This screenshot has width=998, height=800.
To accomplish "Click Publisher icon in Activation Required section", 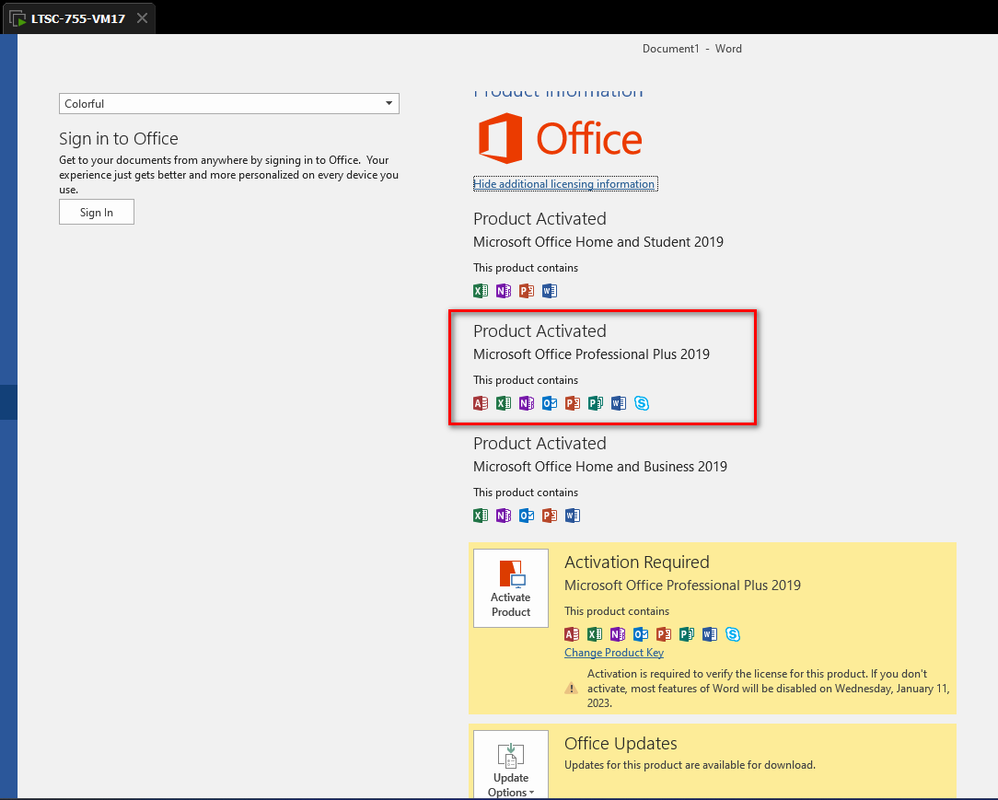I will pyautogui.click(x=686, y=634).
